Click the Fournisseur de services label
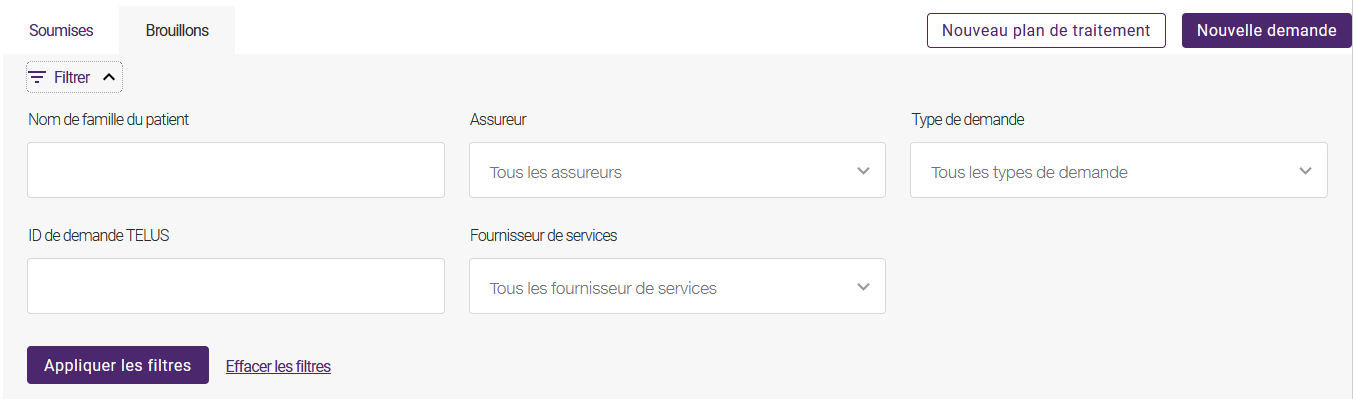 click(544, 235)
